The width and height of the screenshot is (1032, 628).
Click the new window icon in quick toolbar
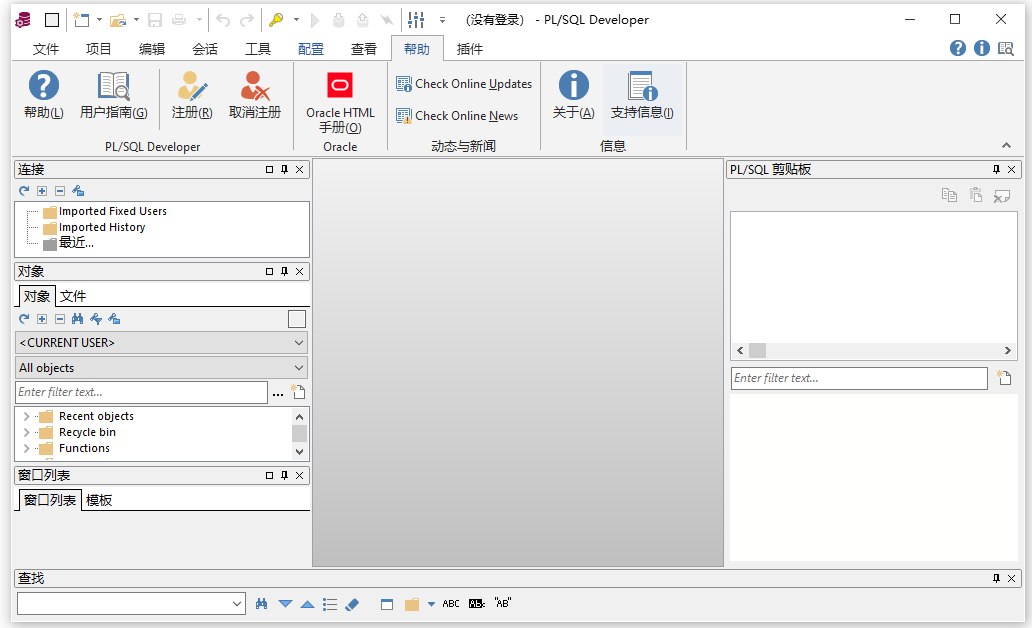click(x=81, y=20)
